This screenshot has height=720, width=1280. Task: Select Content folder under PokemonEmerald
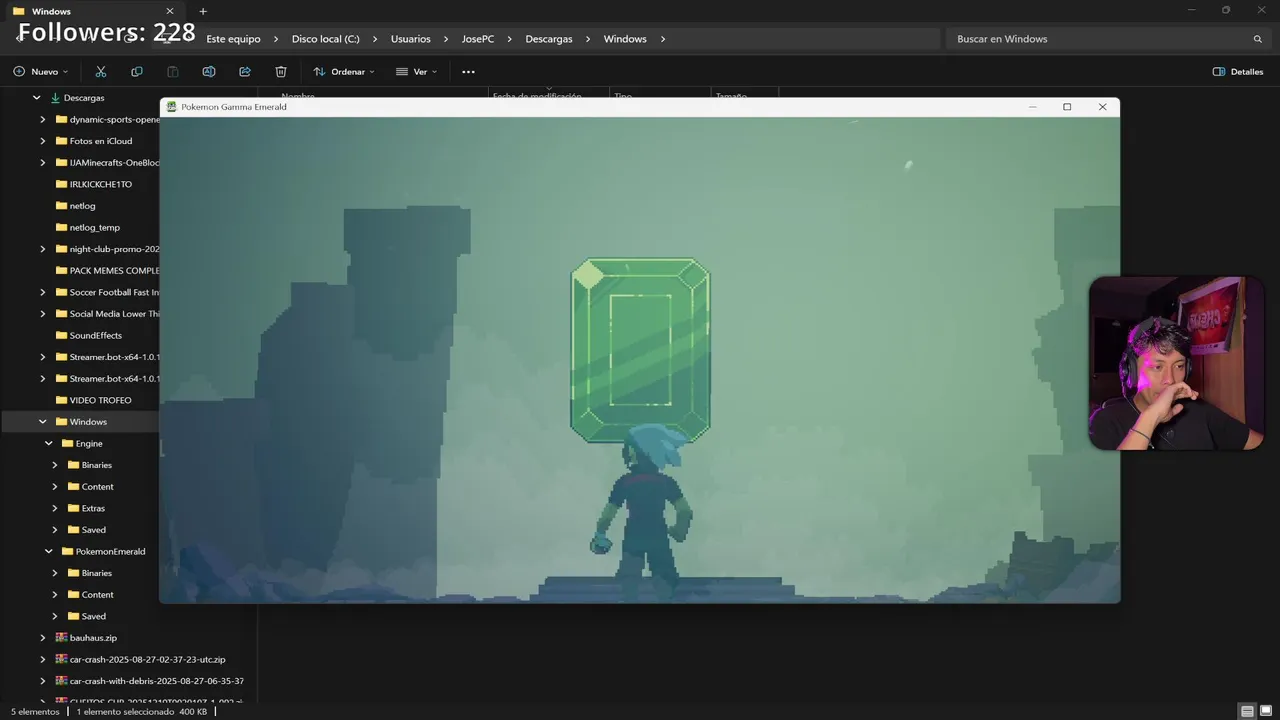point(97,595)
